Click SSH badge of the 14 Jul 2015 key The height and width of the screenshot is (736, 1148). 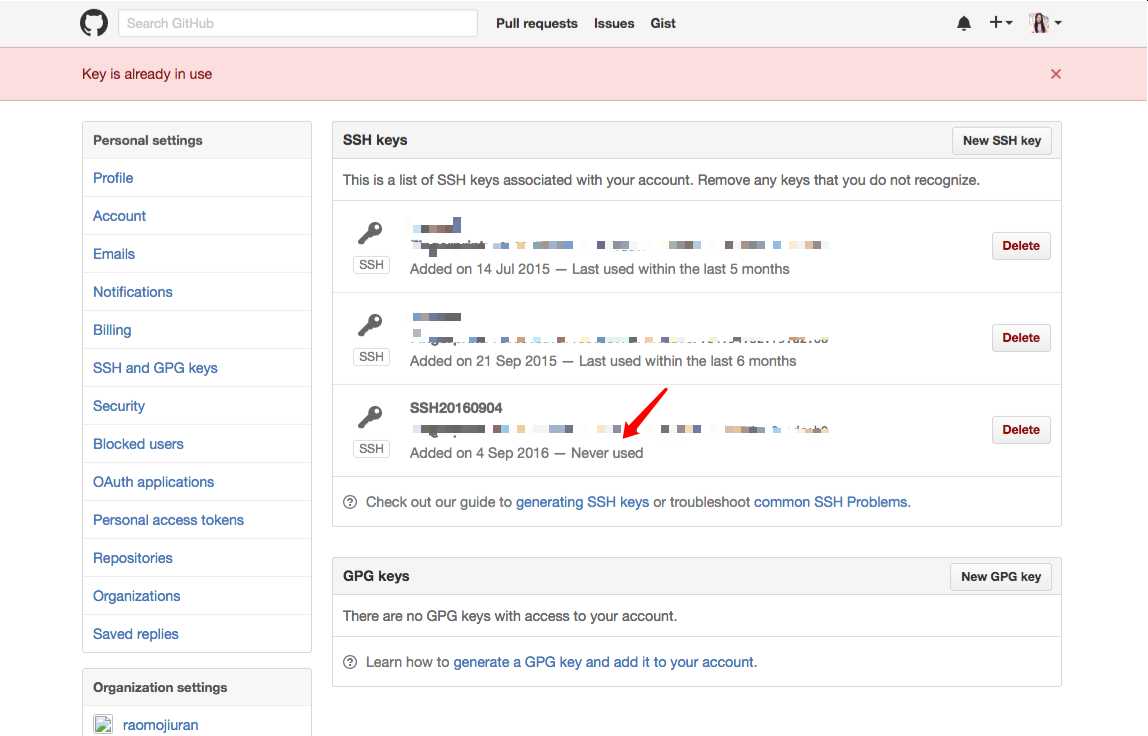pyautogui.click(x=371, y=265)
